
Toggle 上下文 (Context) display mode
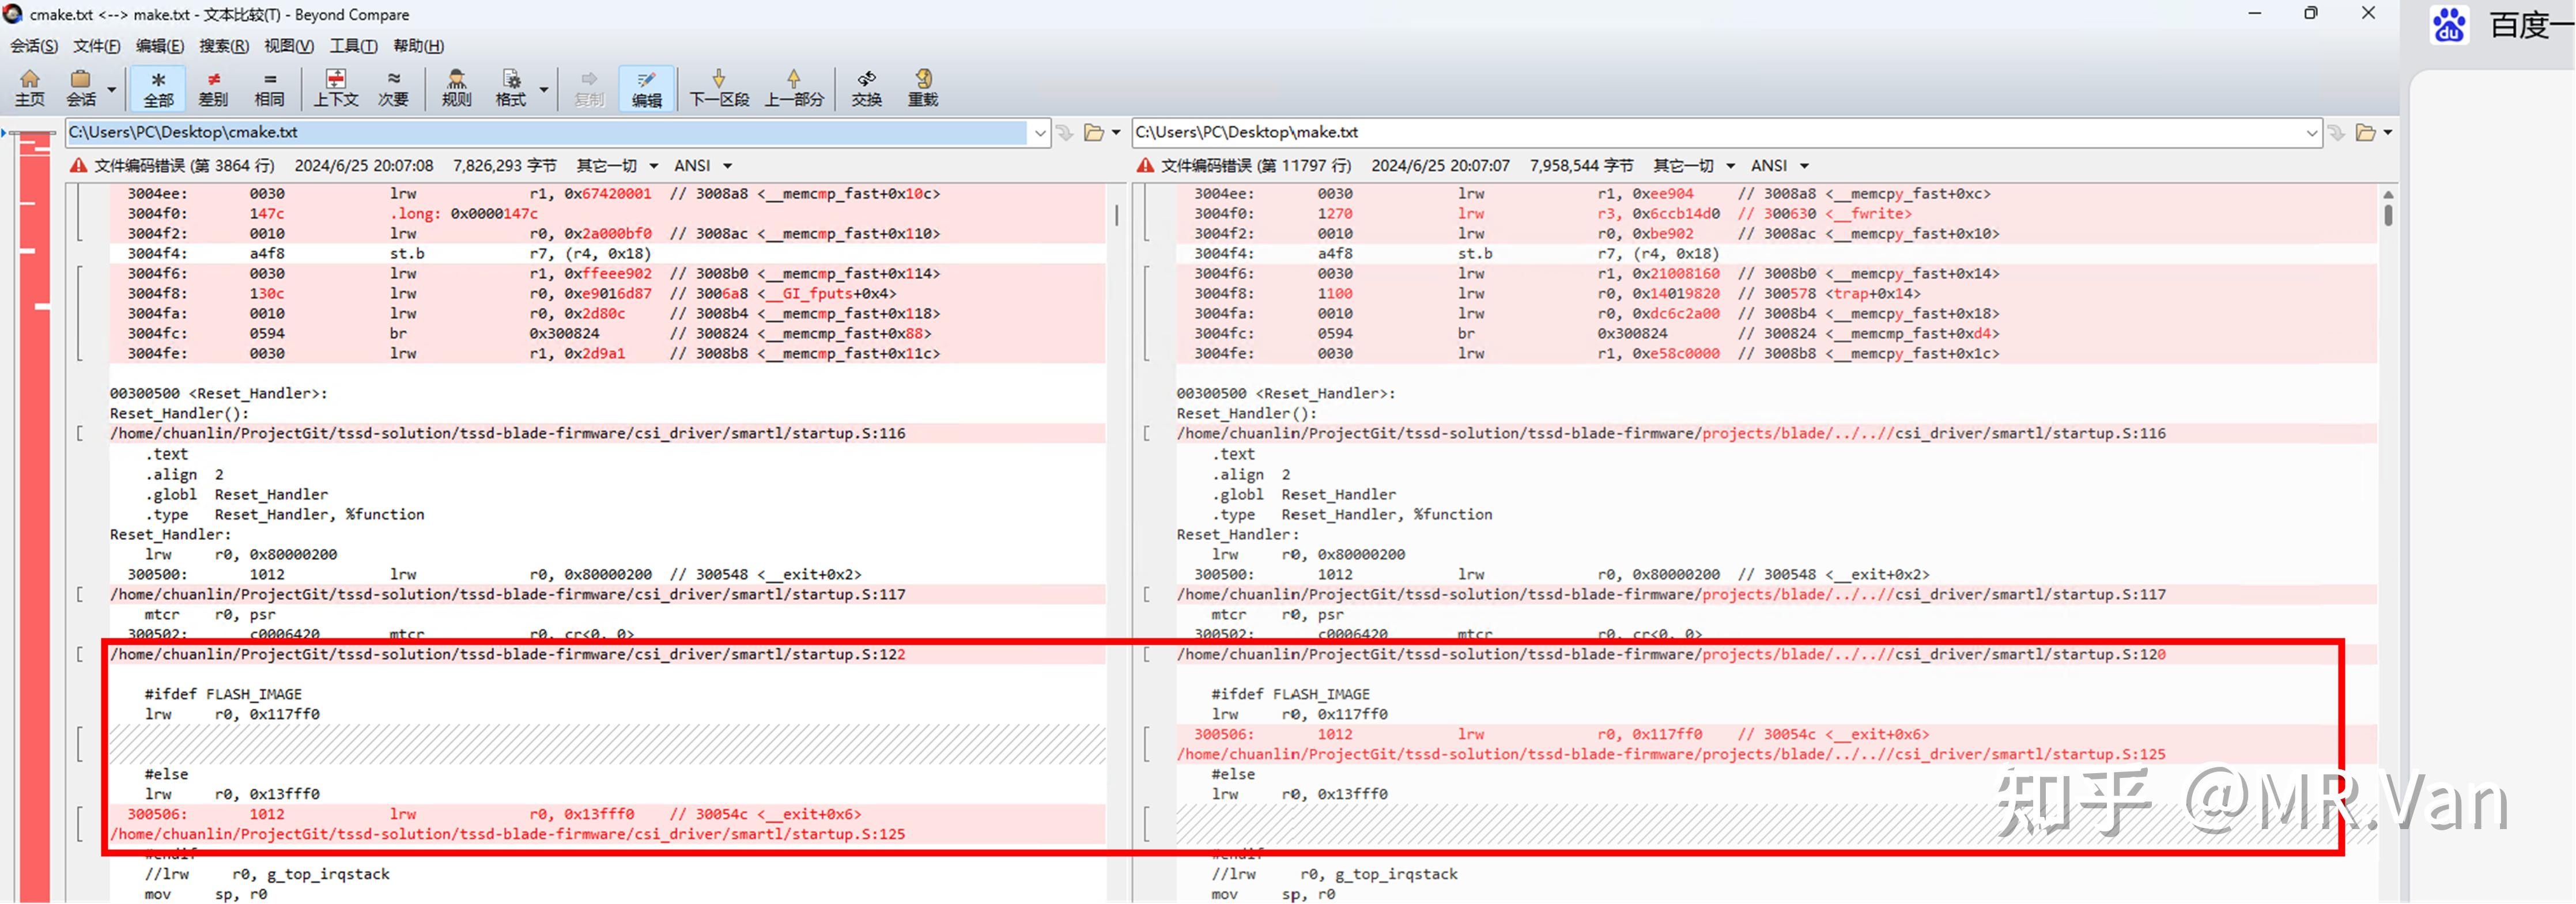click(336, 88)
